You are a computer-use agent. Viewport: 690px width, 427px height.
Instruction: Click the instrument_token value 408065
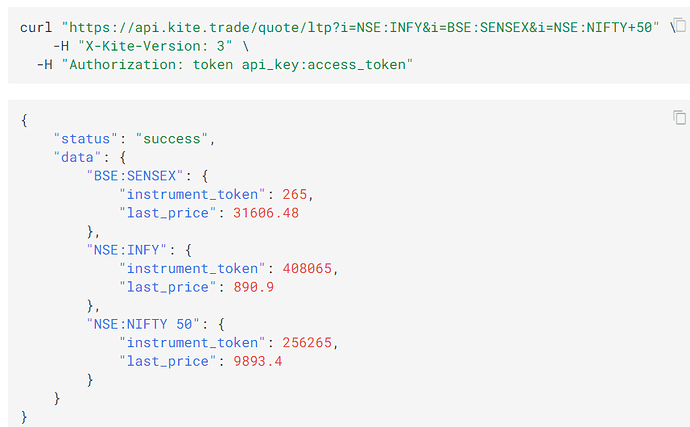pyautogui.click(x=307, y=269)
